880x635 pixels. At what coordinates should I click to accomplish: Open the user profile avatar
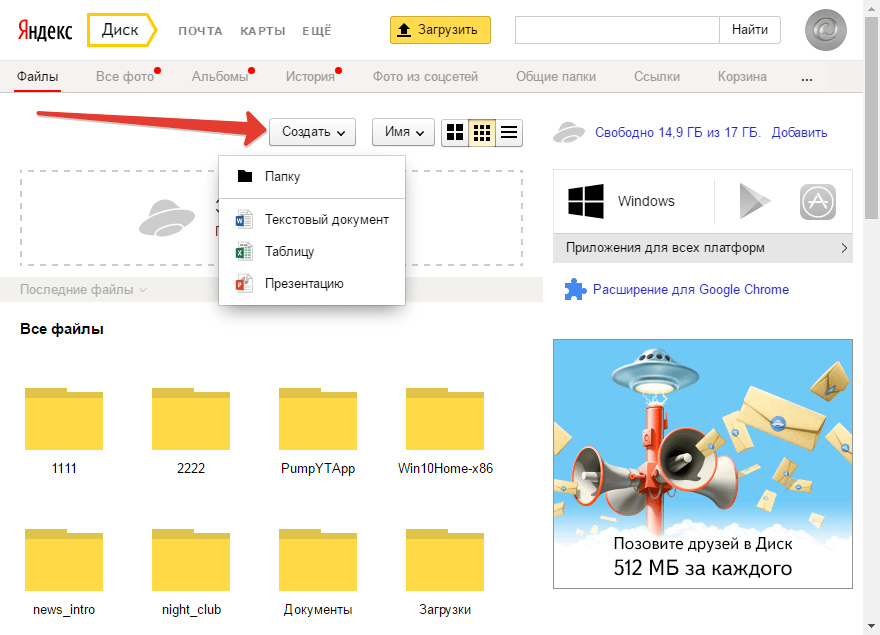point(826,30)
